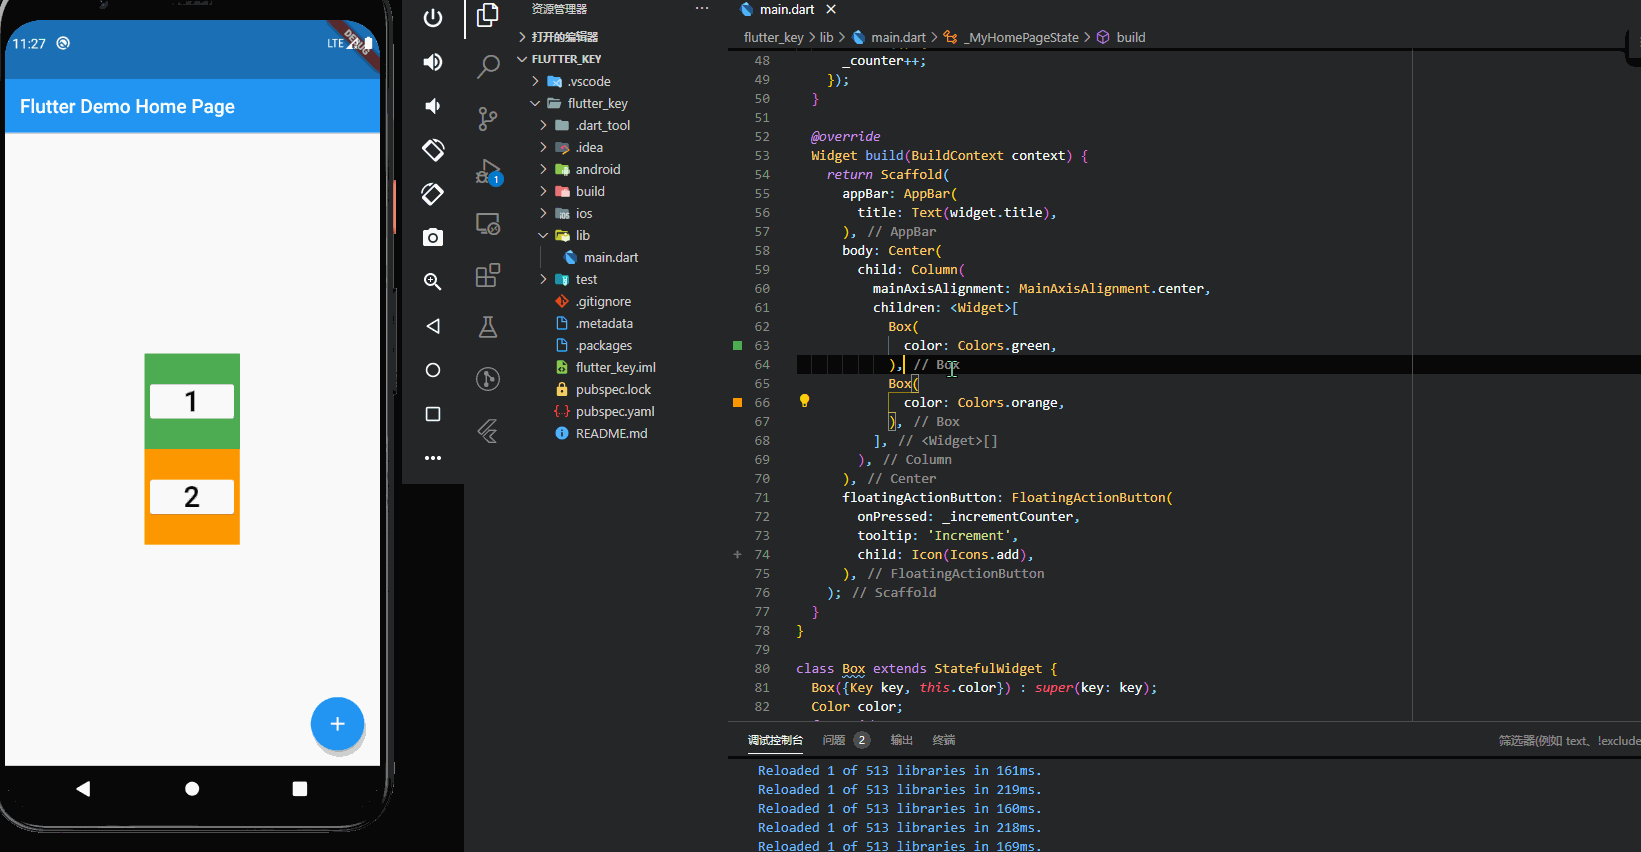Viewport: 1641px width, 852px height.
Task: Click green color swatch on line 63
Action: pos(738,345)
